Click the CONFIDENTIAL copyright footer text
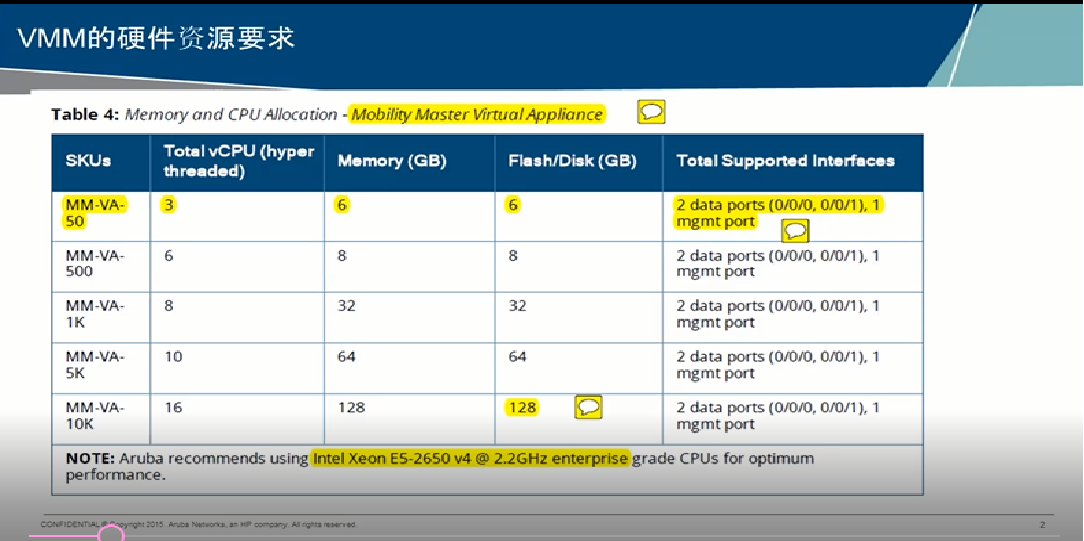This screenshot has width=1084, height=541. tap(199, 524)
